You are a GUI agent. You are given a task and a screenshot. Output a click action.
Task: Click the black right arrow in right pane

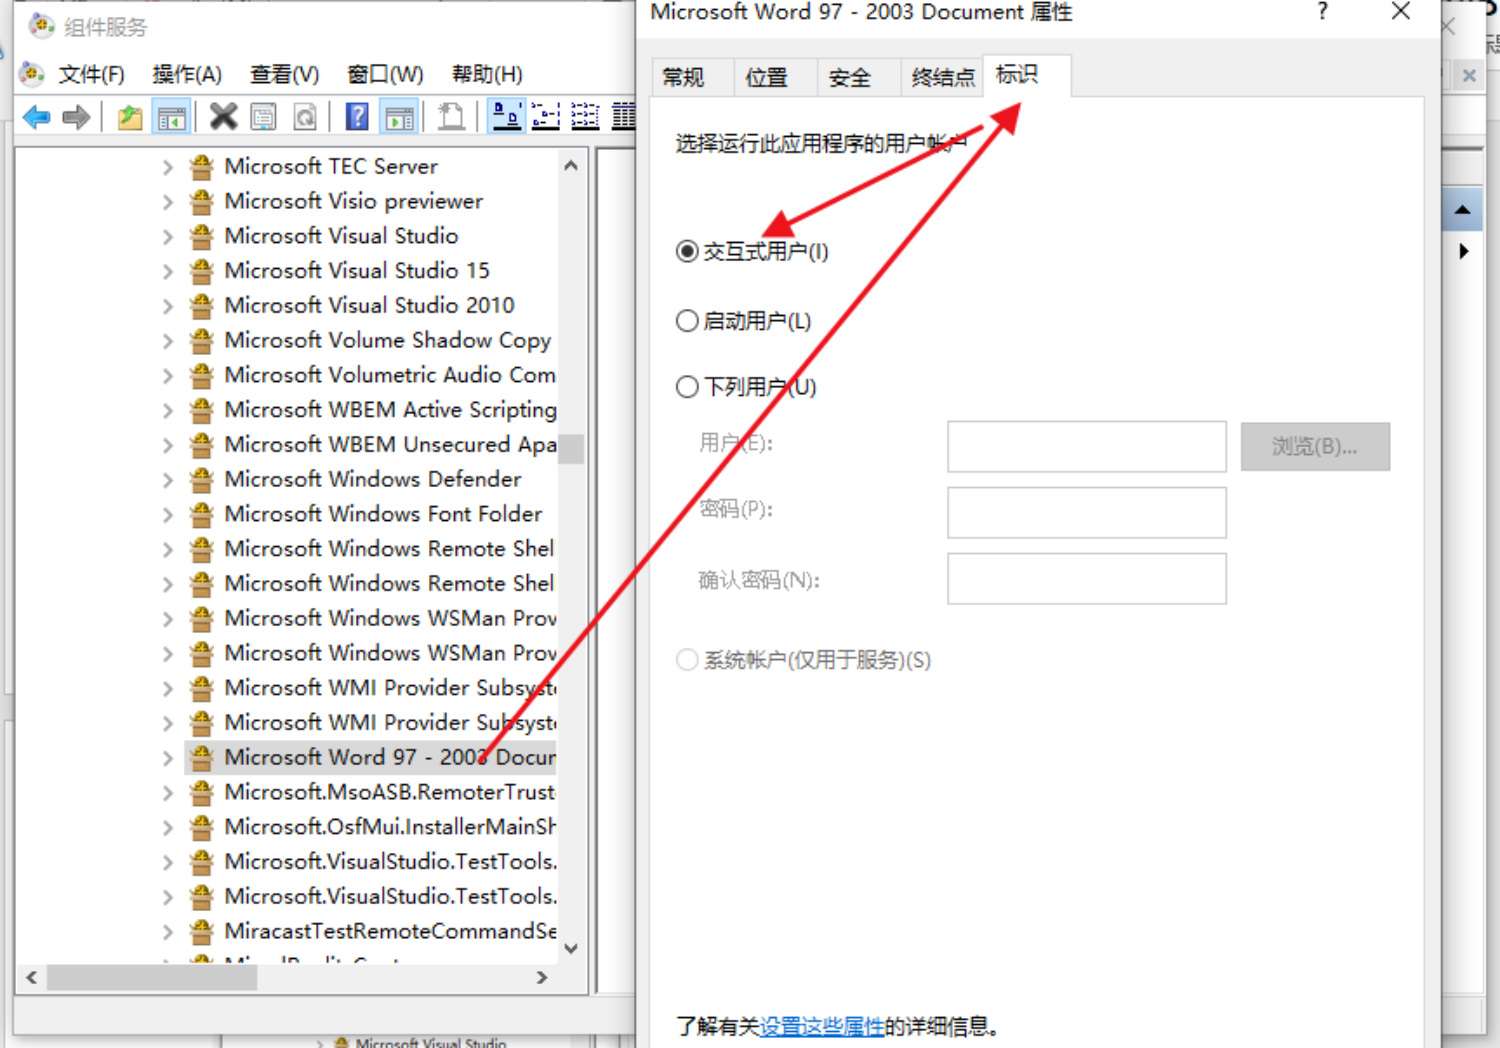coord(1463,251)
